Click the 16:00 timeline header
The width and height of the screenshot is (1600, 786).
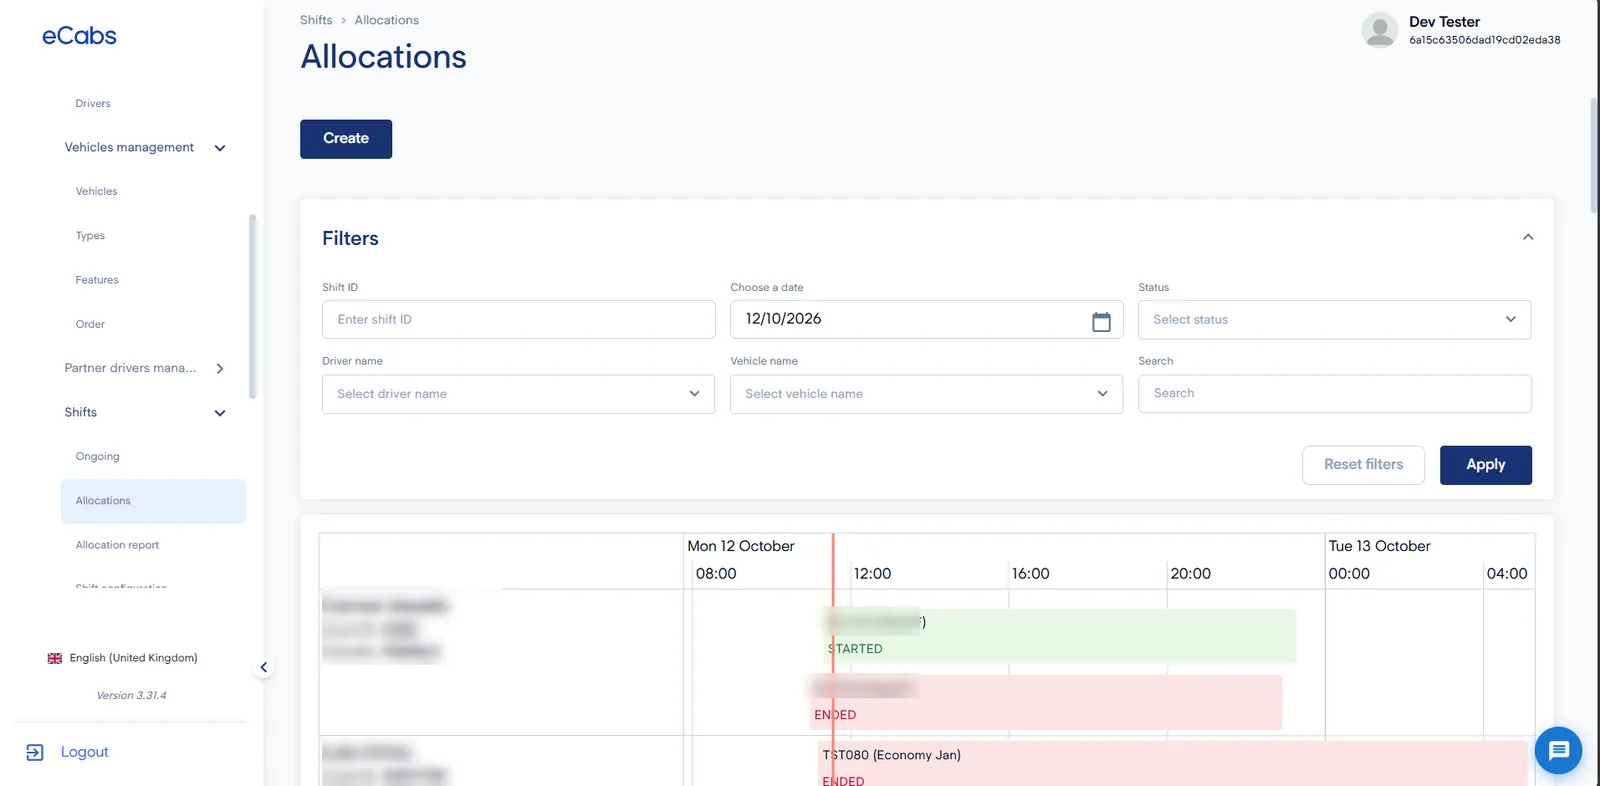coord(1030,574)
